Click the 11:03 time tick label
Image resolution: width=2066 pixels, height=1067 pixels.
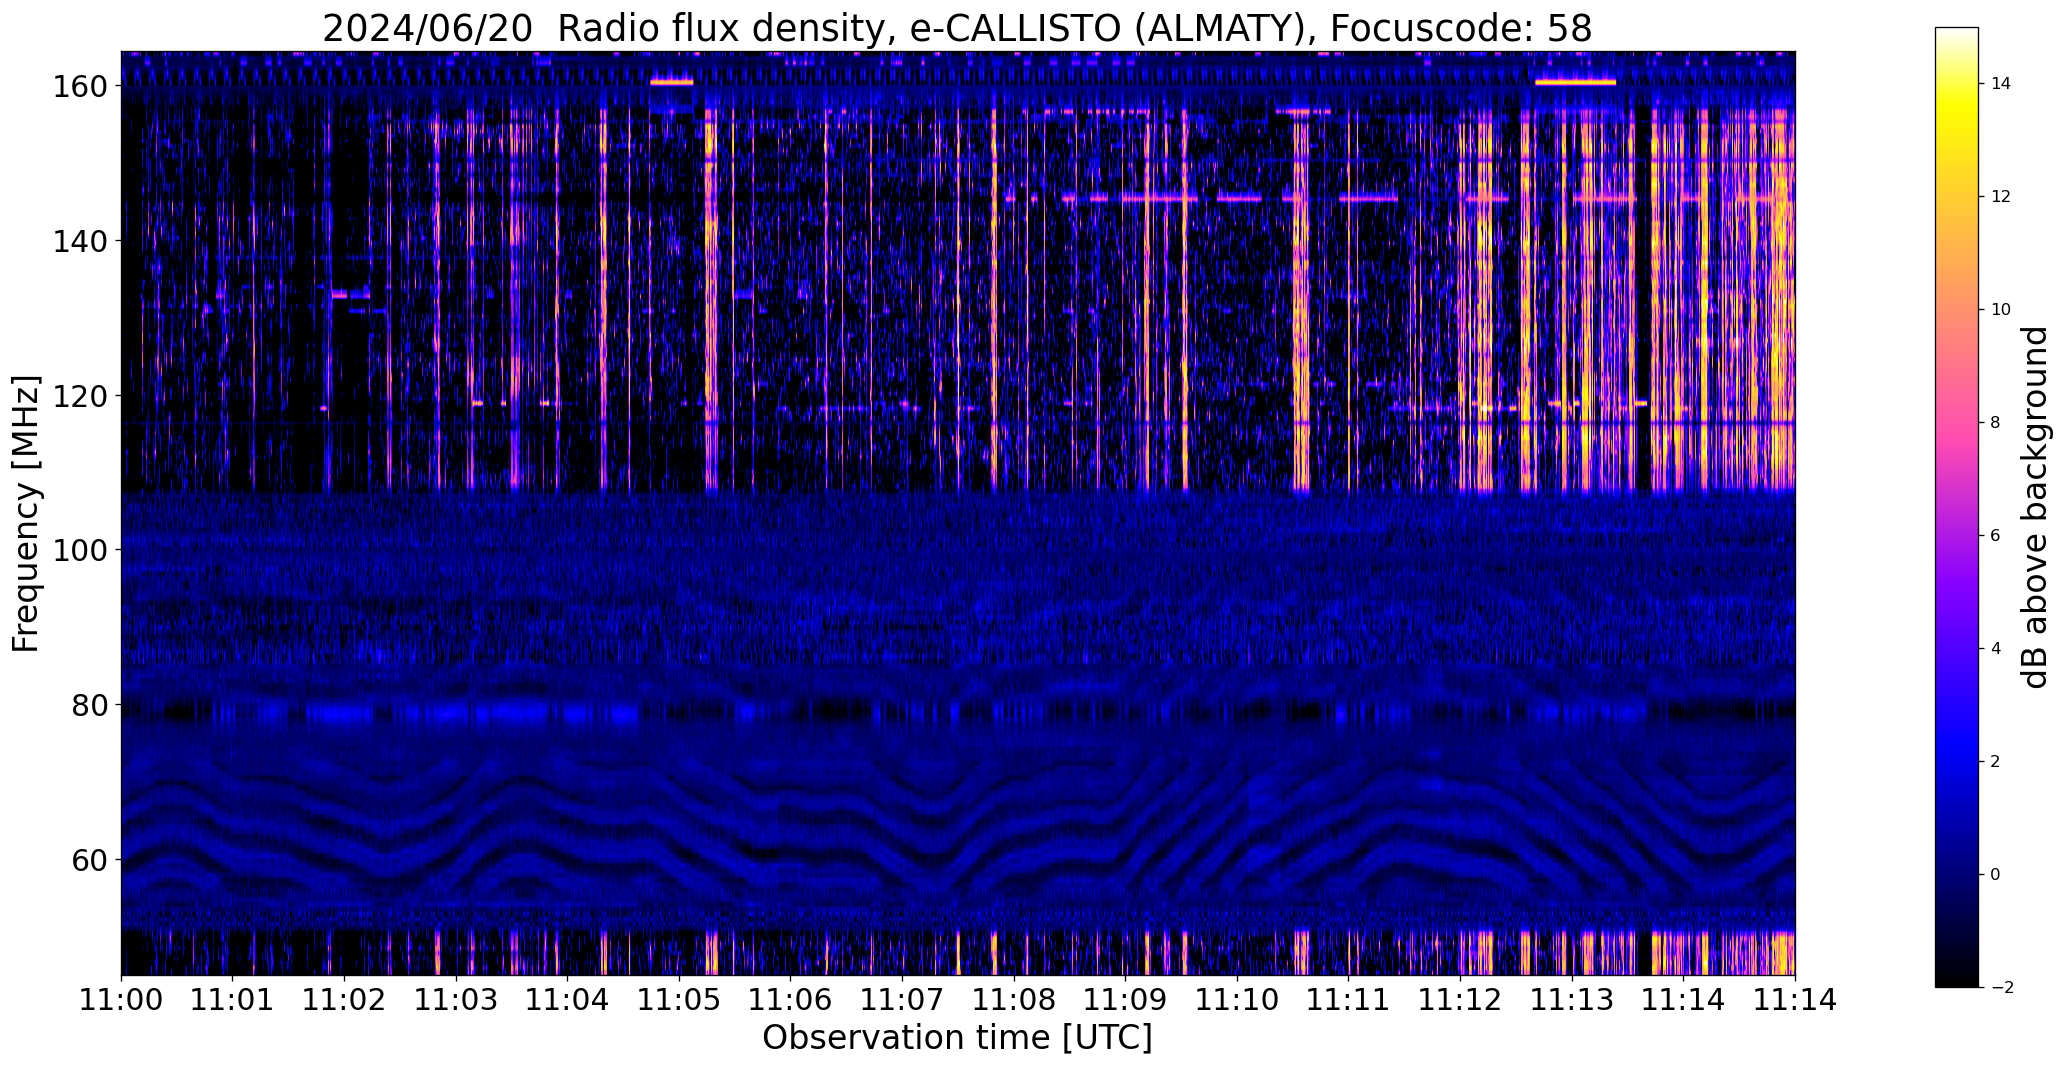[457, 1000]
